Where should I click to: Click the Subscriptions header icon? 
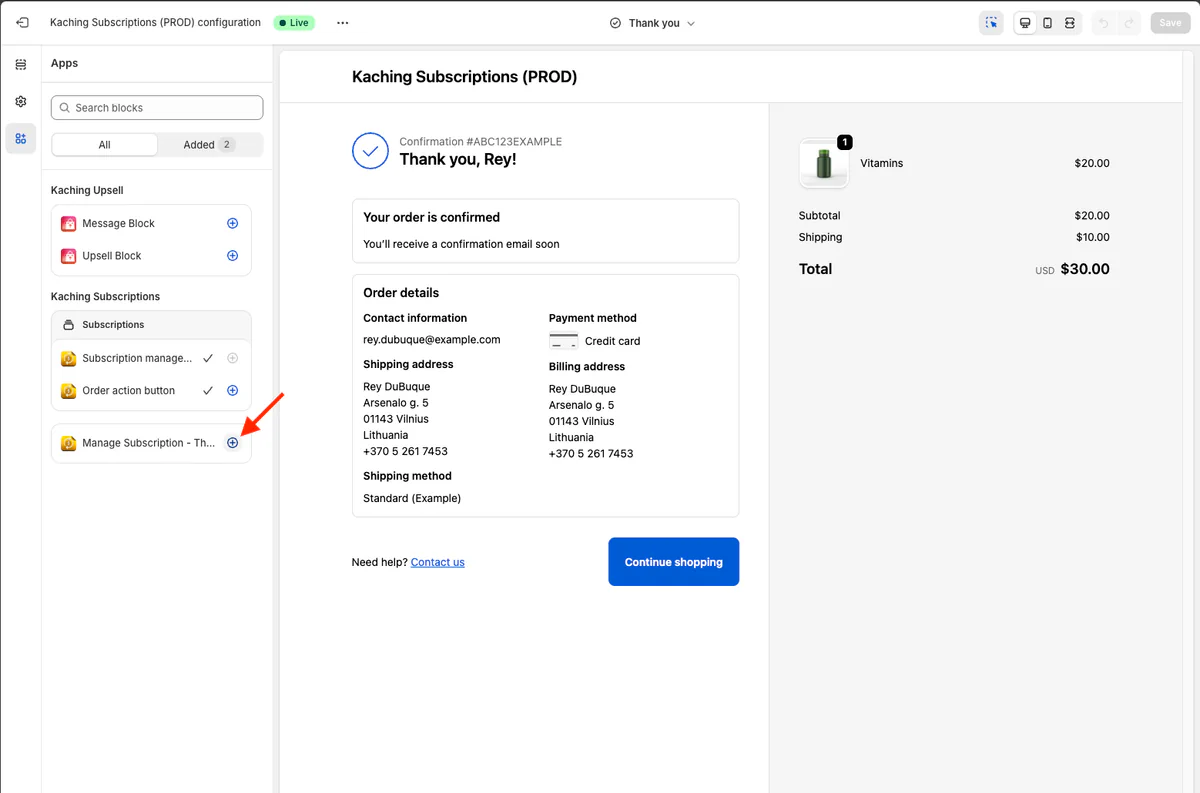coord(68,325)
